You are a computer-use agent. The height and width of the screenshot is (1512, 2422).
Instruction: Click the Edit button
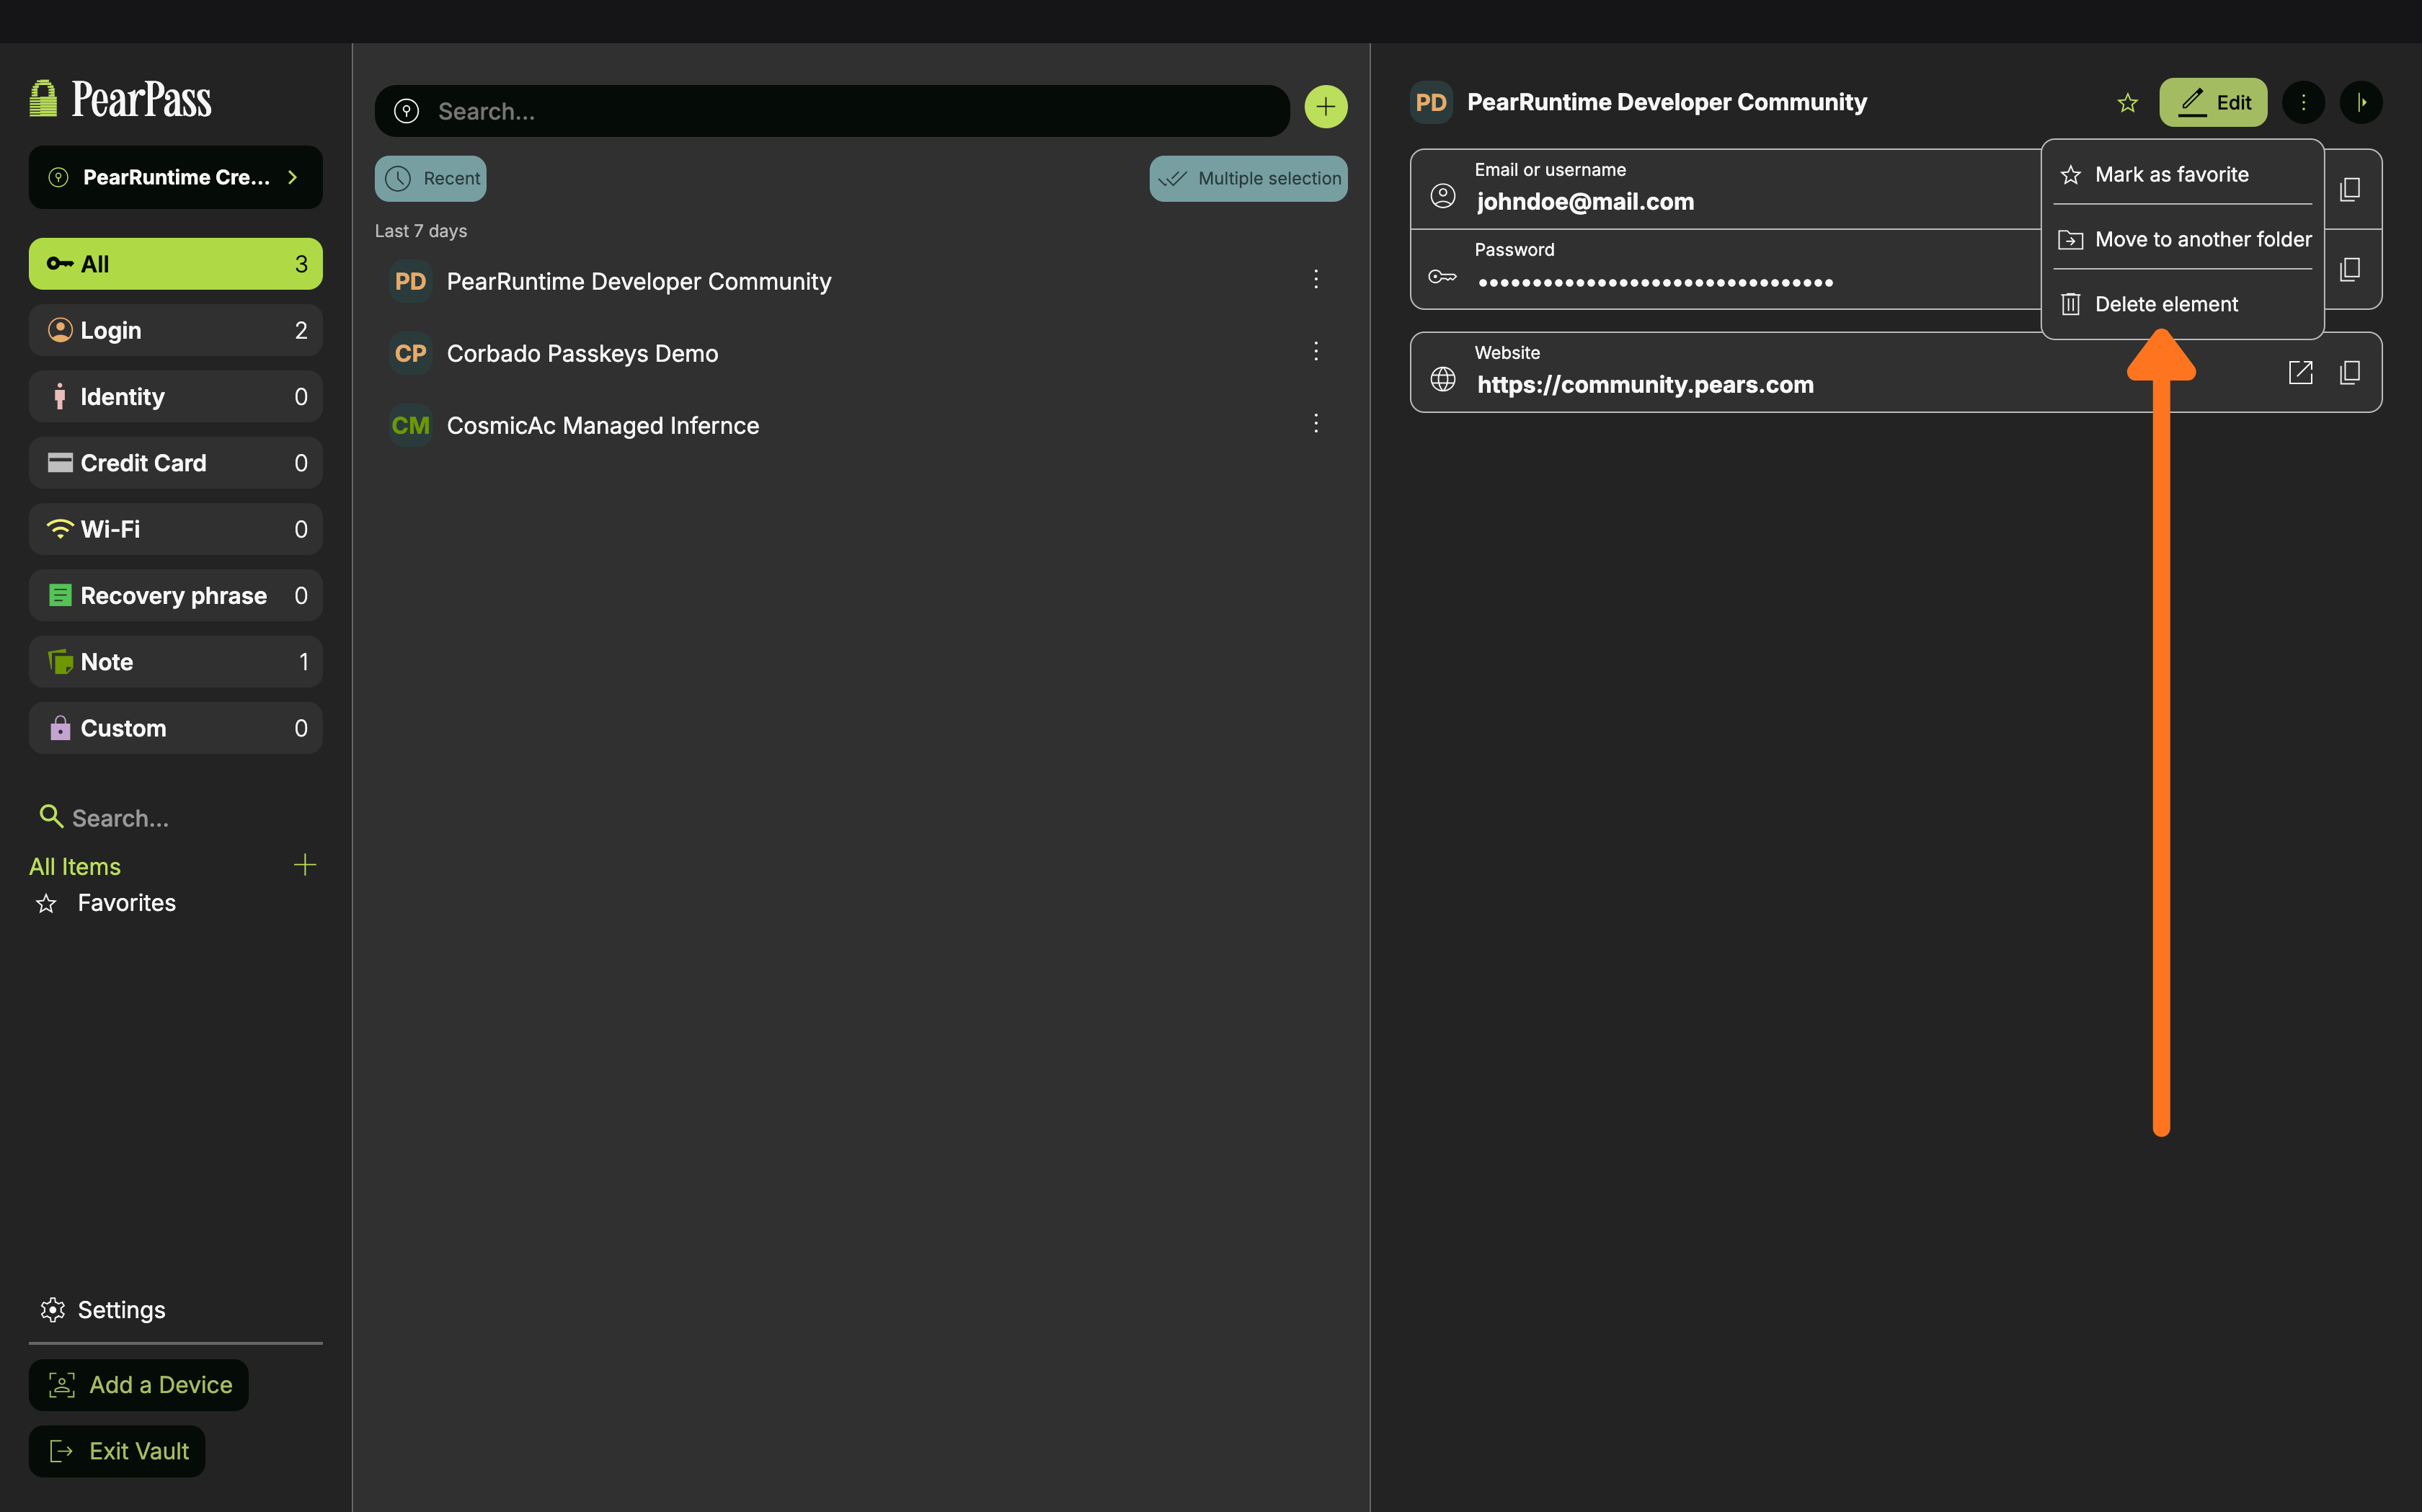(2213, 102)
